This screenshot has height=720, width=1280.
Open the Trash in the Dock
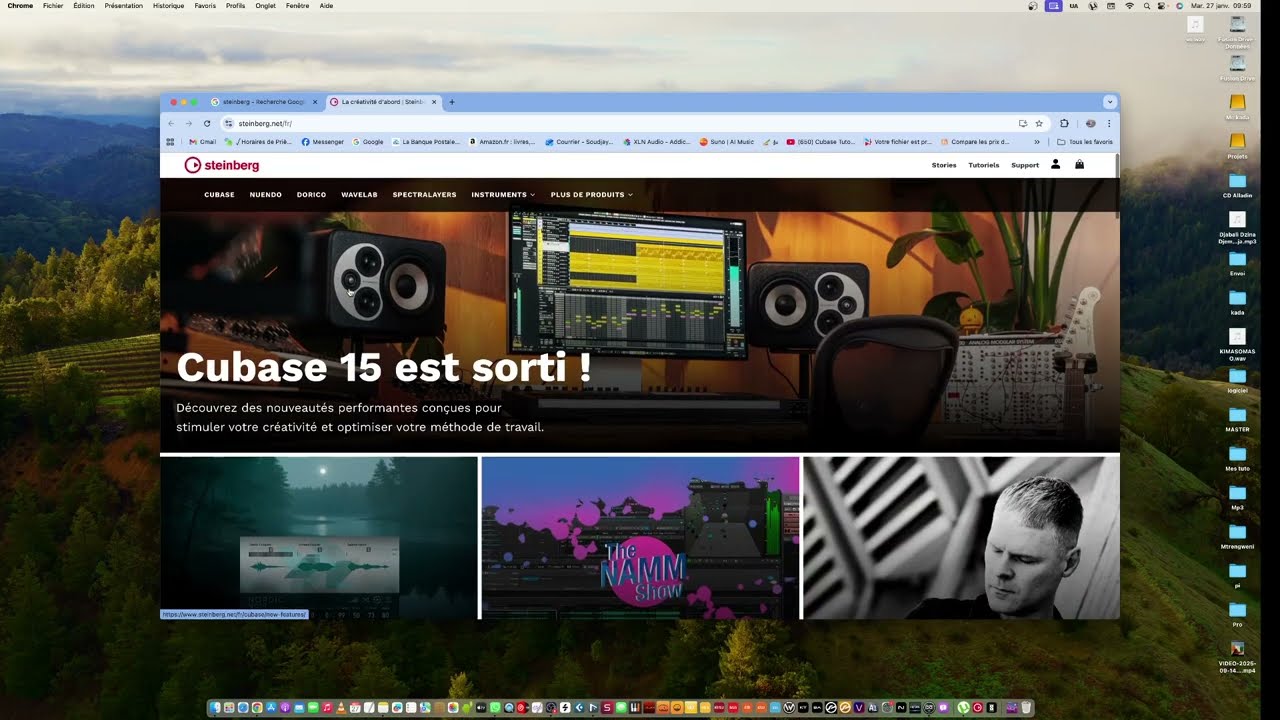click(x=1025, y=707)
